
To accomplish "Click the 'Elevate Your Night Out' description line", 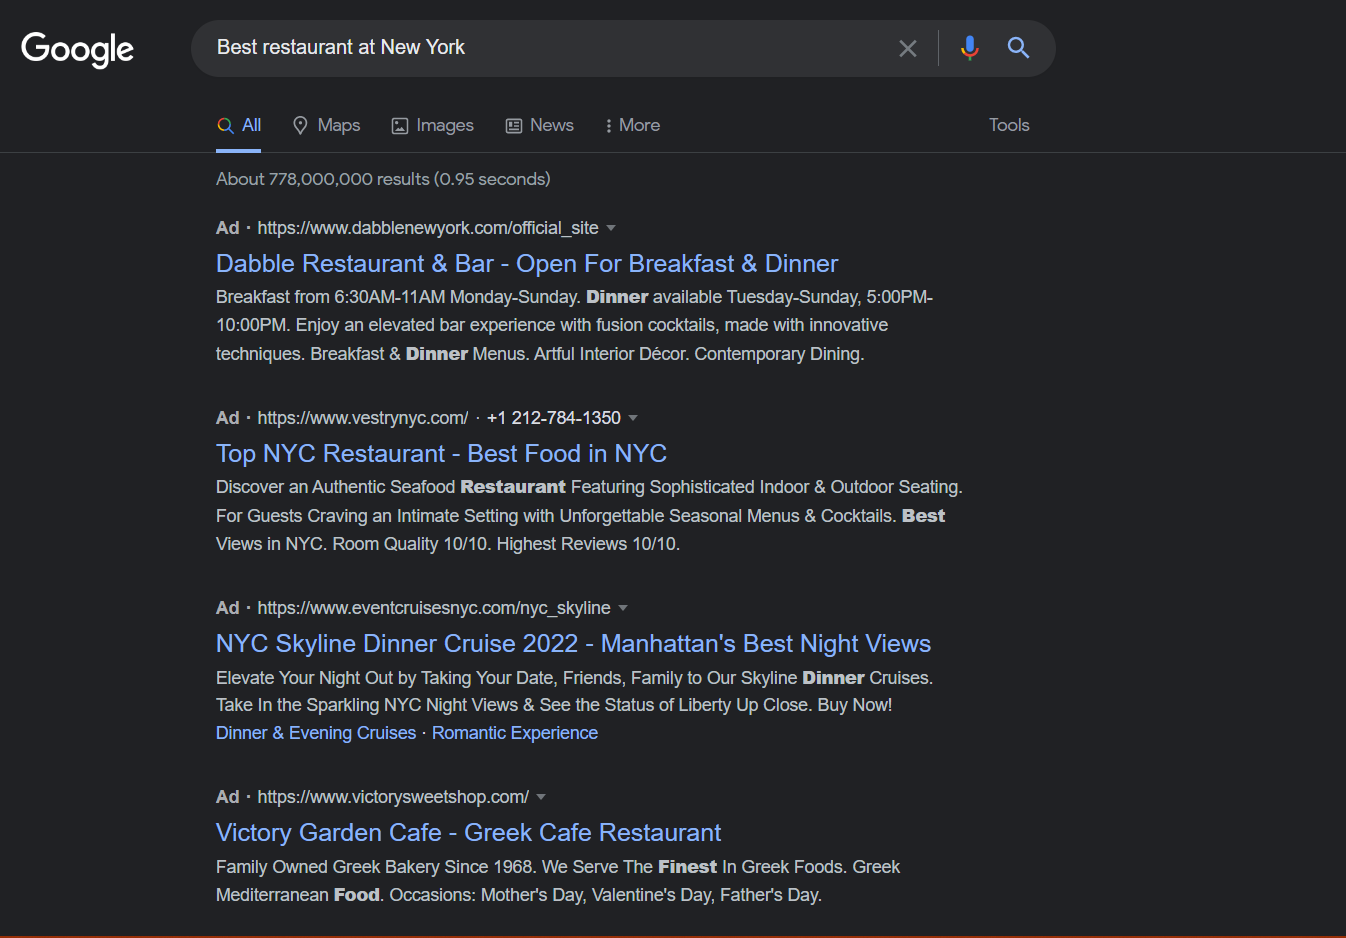I will click(574, 678).
